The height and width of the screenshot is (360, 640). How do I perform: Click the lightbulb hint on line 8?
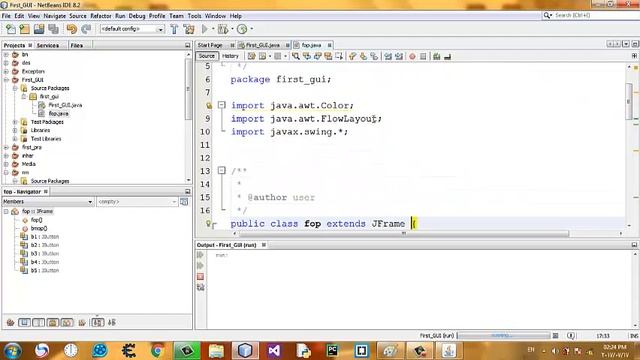(209, 106)
